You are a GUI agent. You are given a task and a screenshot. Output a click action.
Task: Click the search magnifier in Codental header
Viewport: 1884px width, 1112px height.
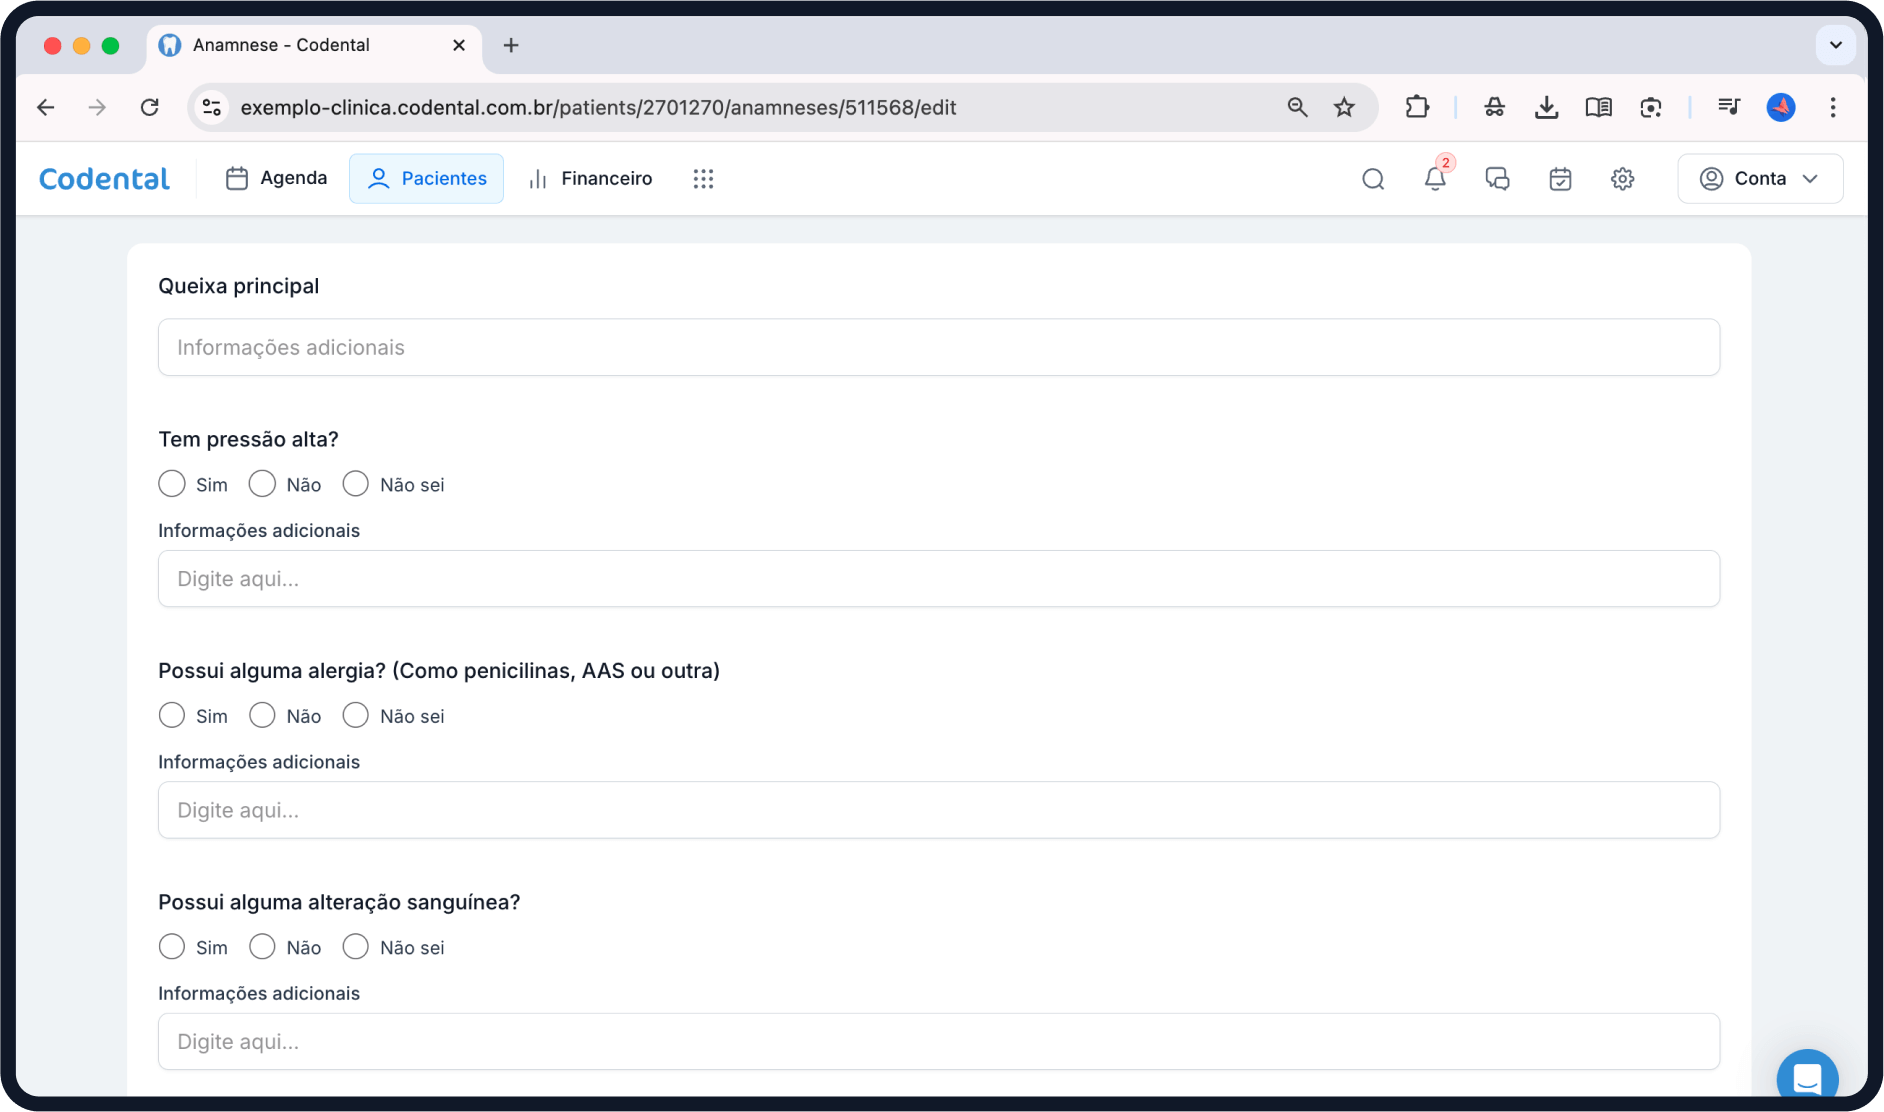coord(1373,179)
